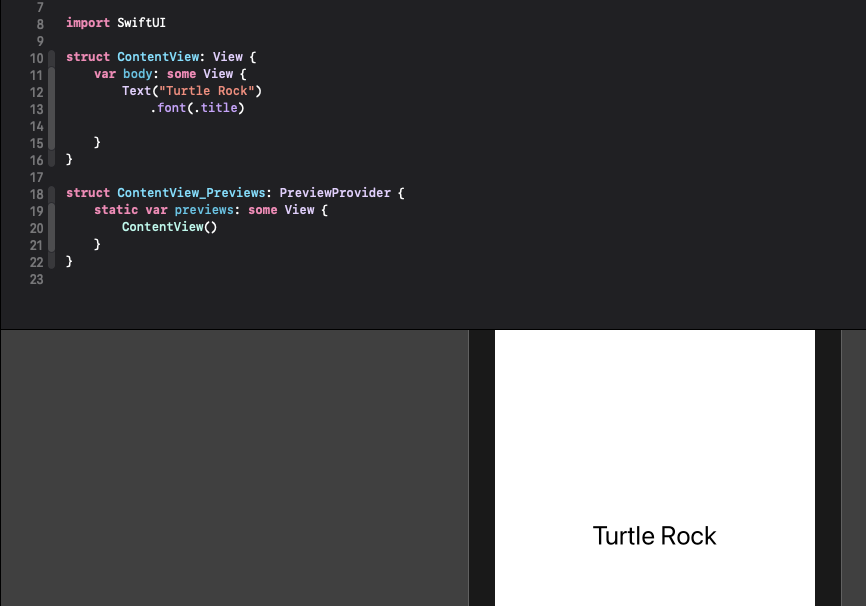Click line number 20 in the gutter

pos(36,229)
